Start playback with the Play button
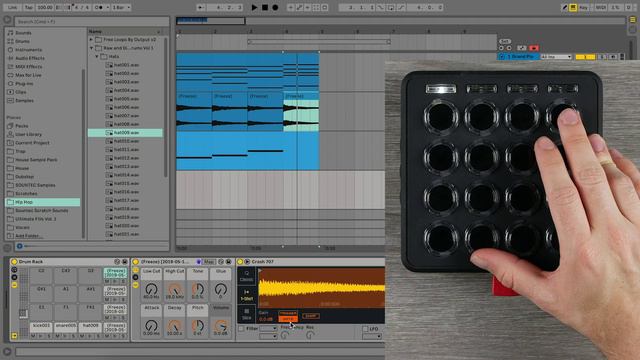Screen dimensions: 640x360 pos(254,7)
